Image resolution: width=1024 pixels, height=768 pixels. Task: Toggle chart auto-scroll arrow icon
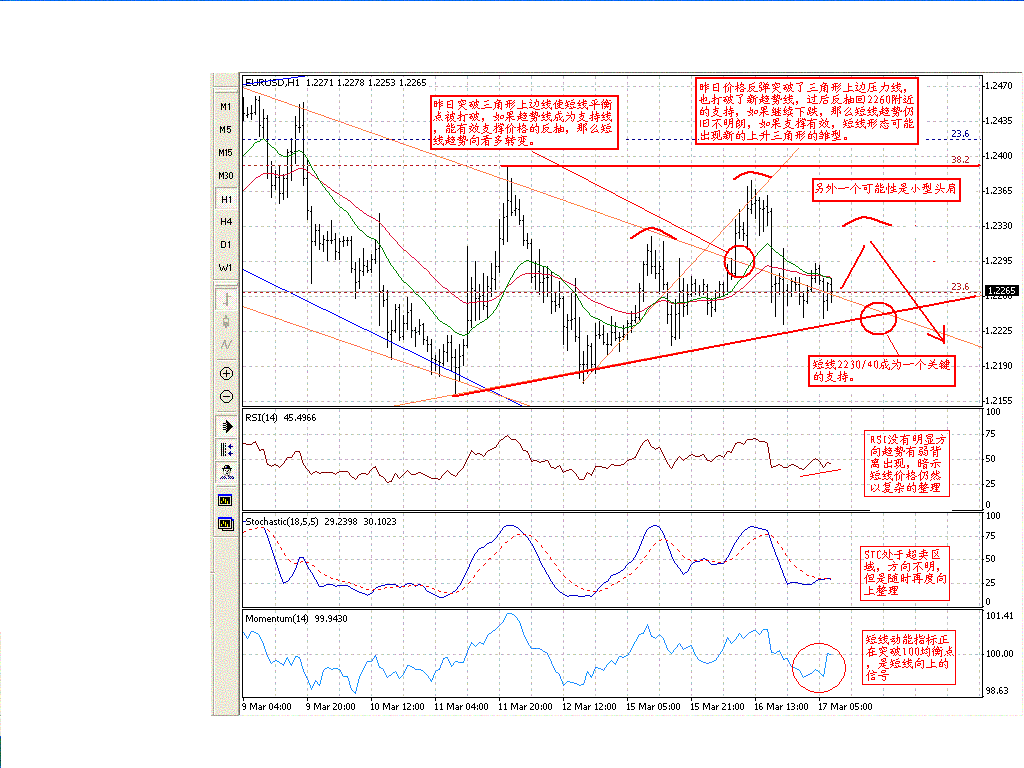click(226, 426)
